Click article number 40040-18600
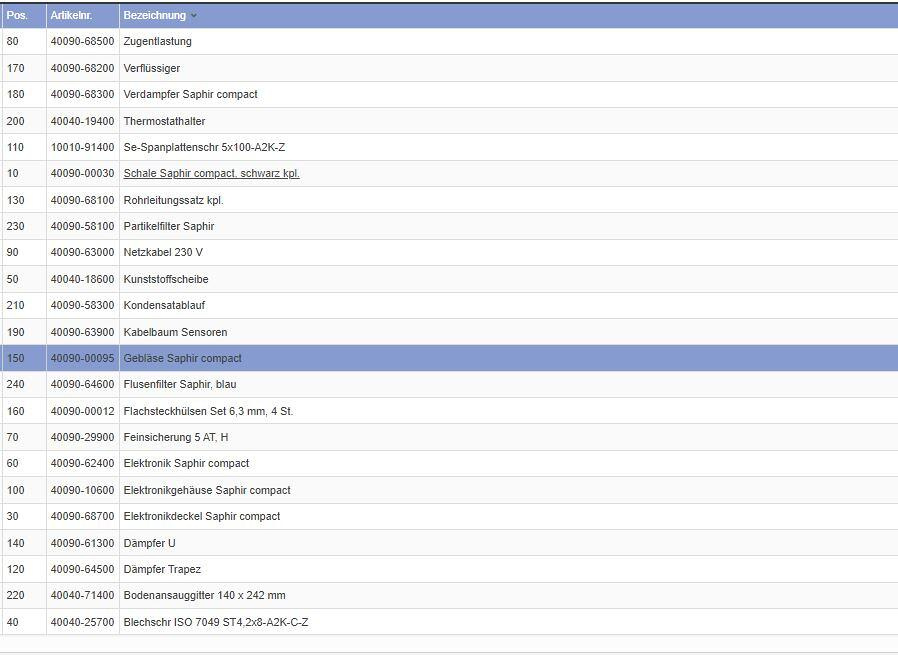Viewport: 898px width, 655px height. click(x=82, y=280)
